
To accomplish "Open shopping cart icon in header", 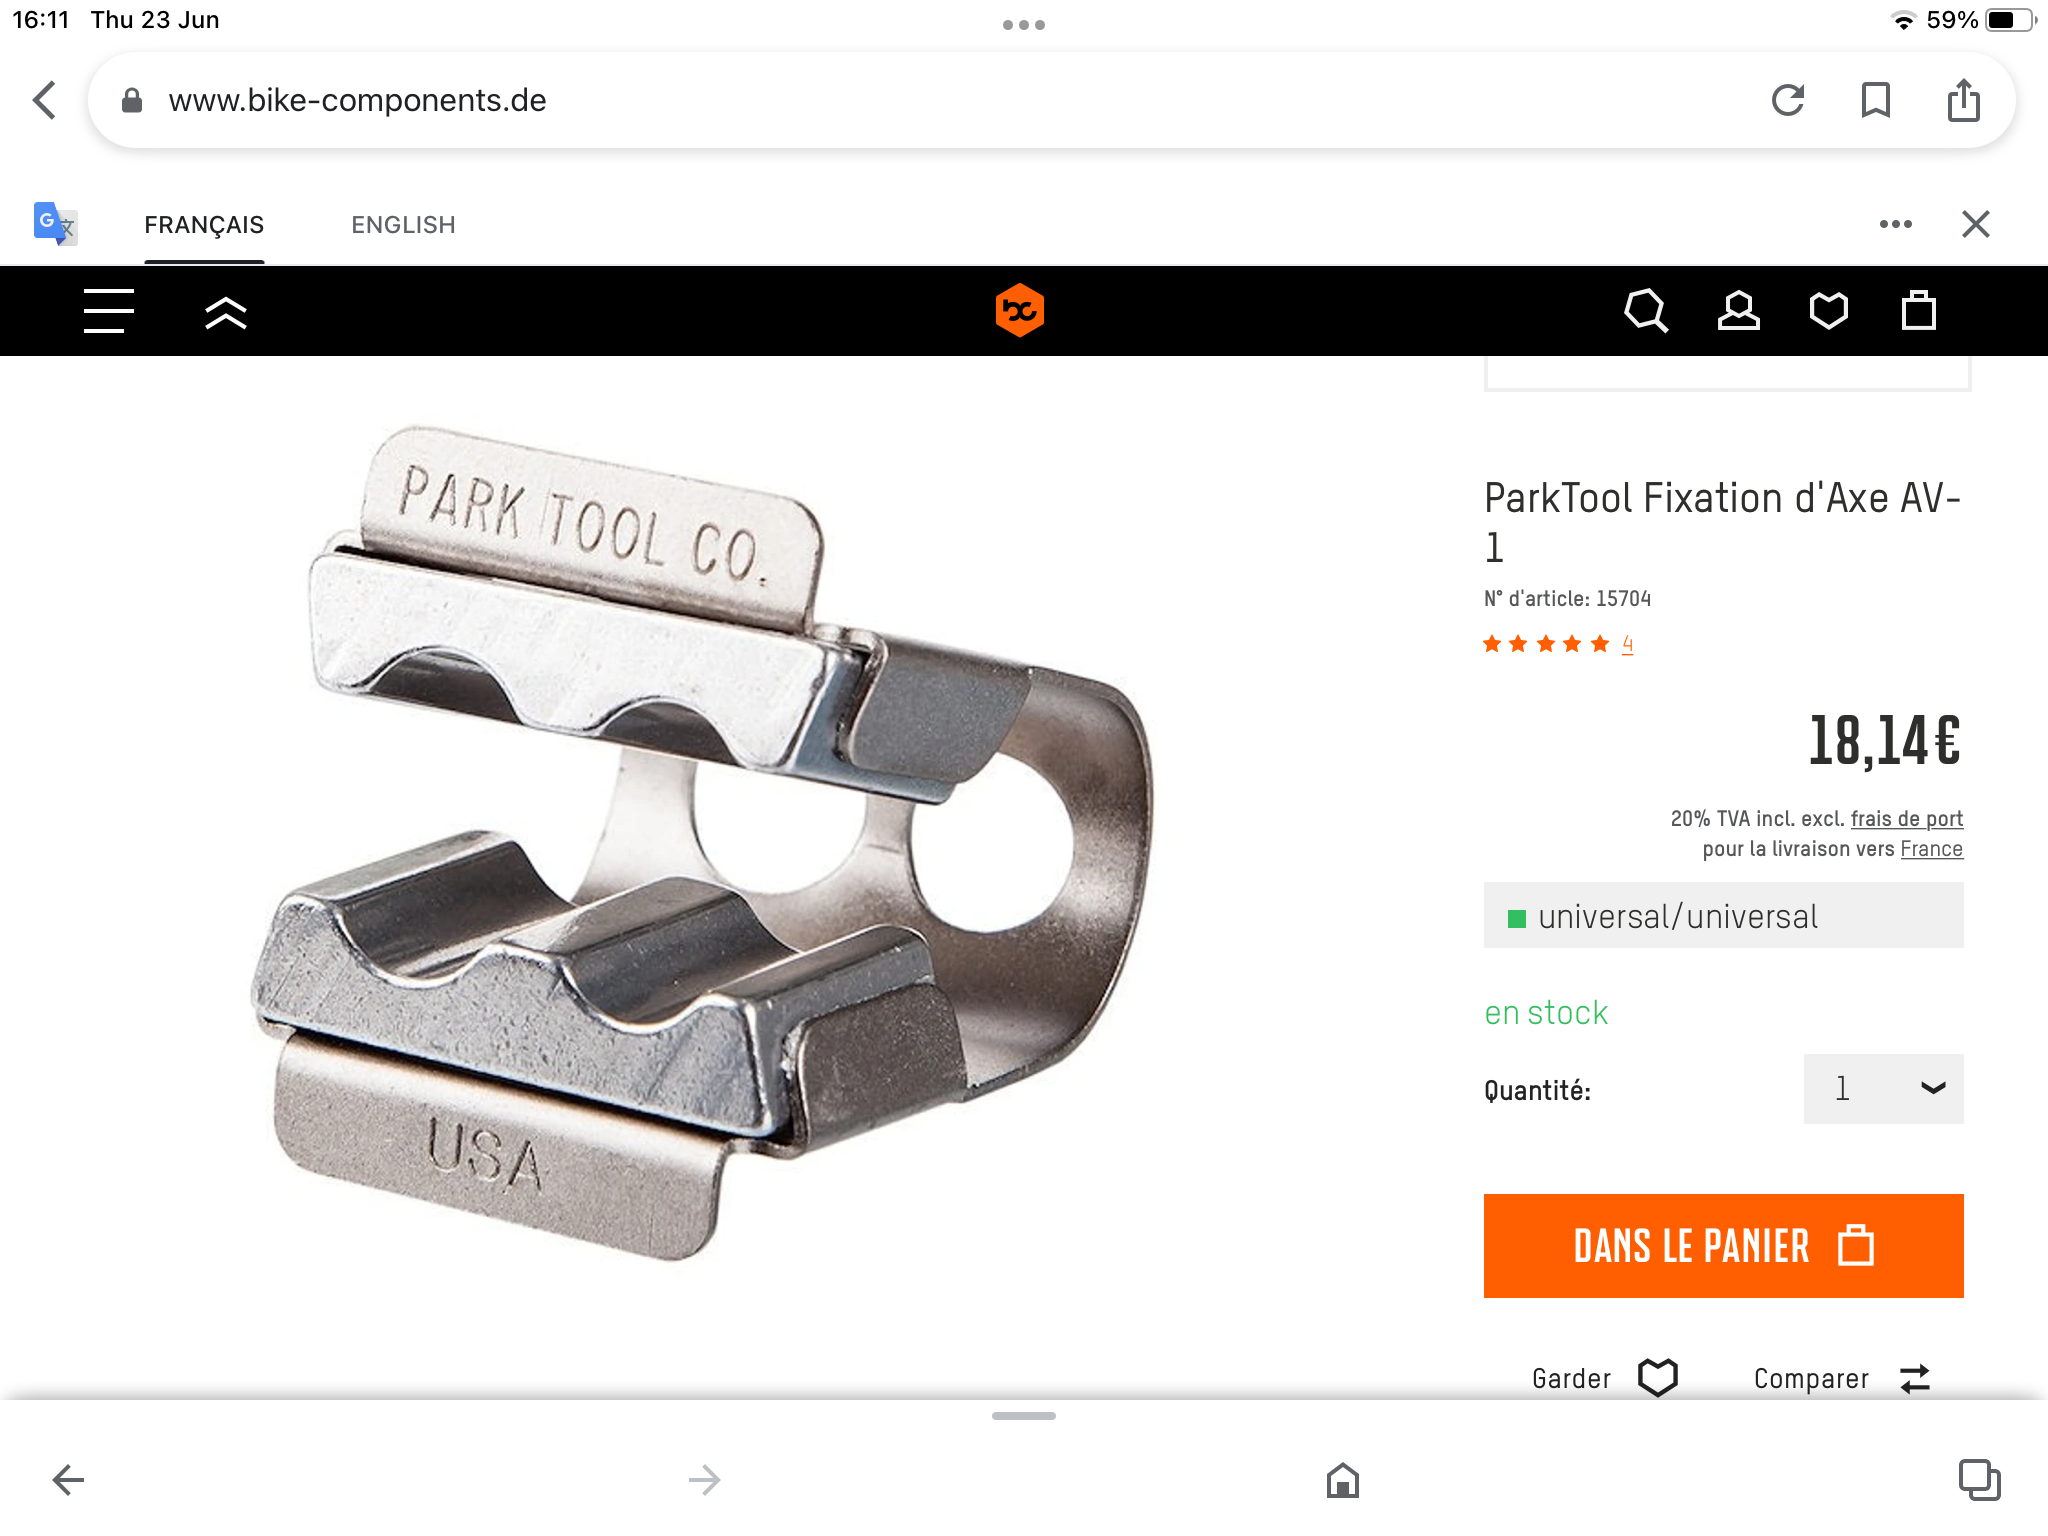I will tap(1919, 311).
